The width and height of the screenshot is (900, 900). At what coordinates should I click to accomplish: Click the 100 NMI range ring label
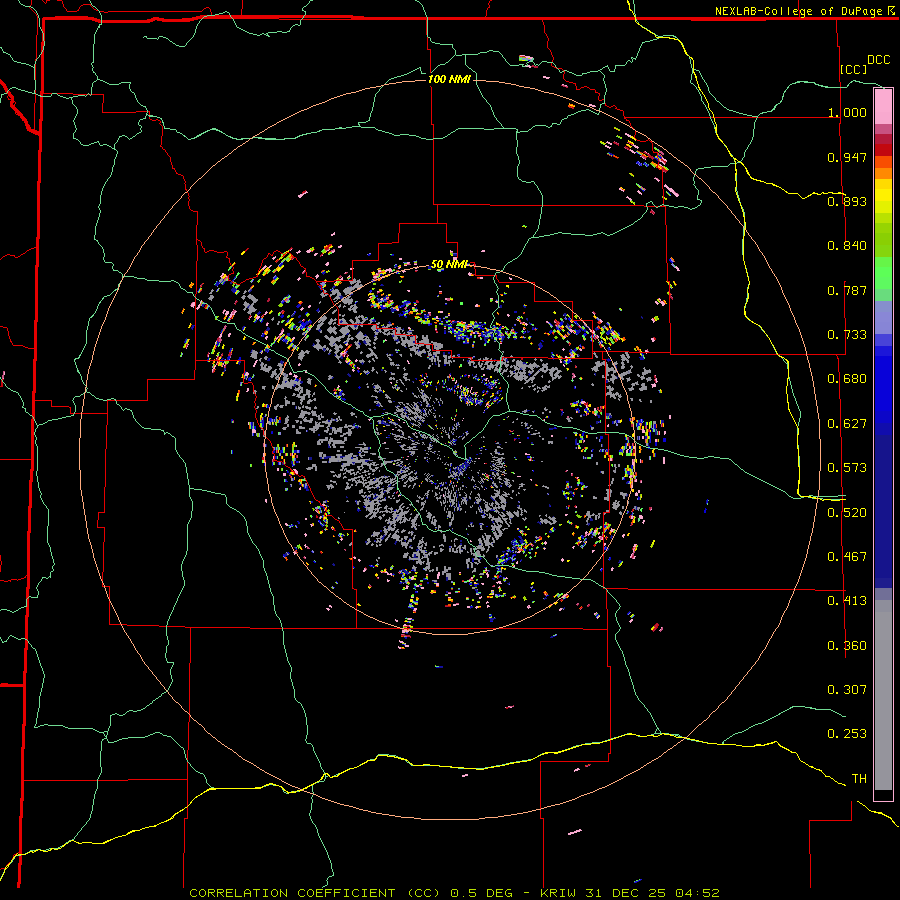449,79
